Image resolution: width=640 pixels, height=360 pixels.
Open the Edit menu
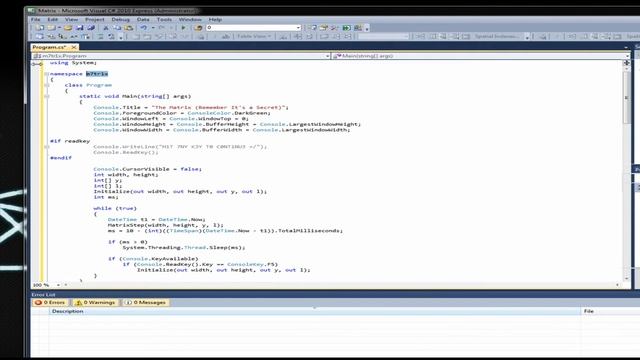(53, 19)
